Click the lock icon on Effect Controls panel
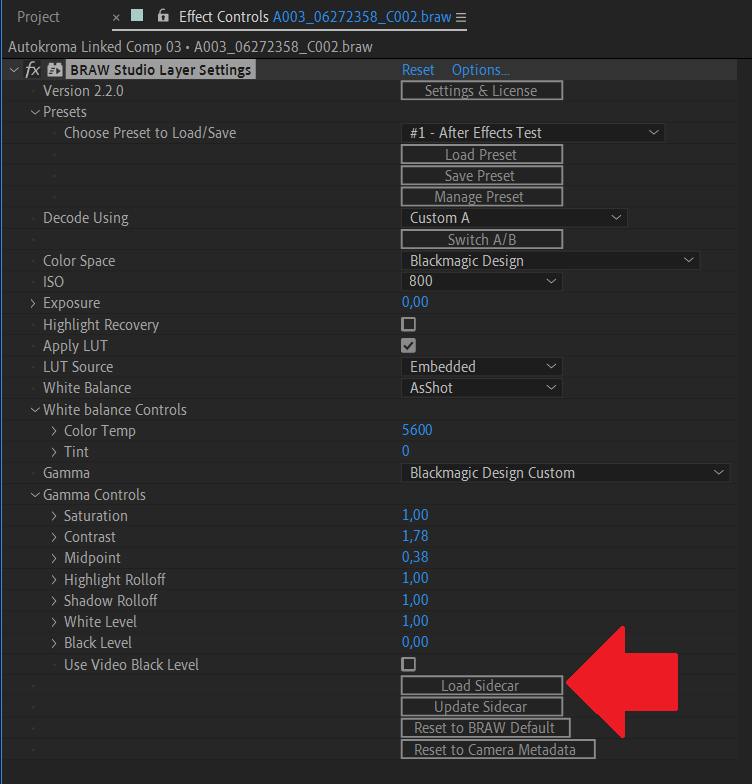The image size is (752, 784). [163, 17]
